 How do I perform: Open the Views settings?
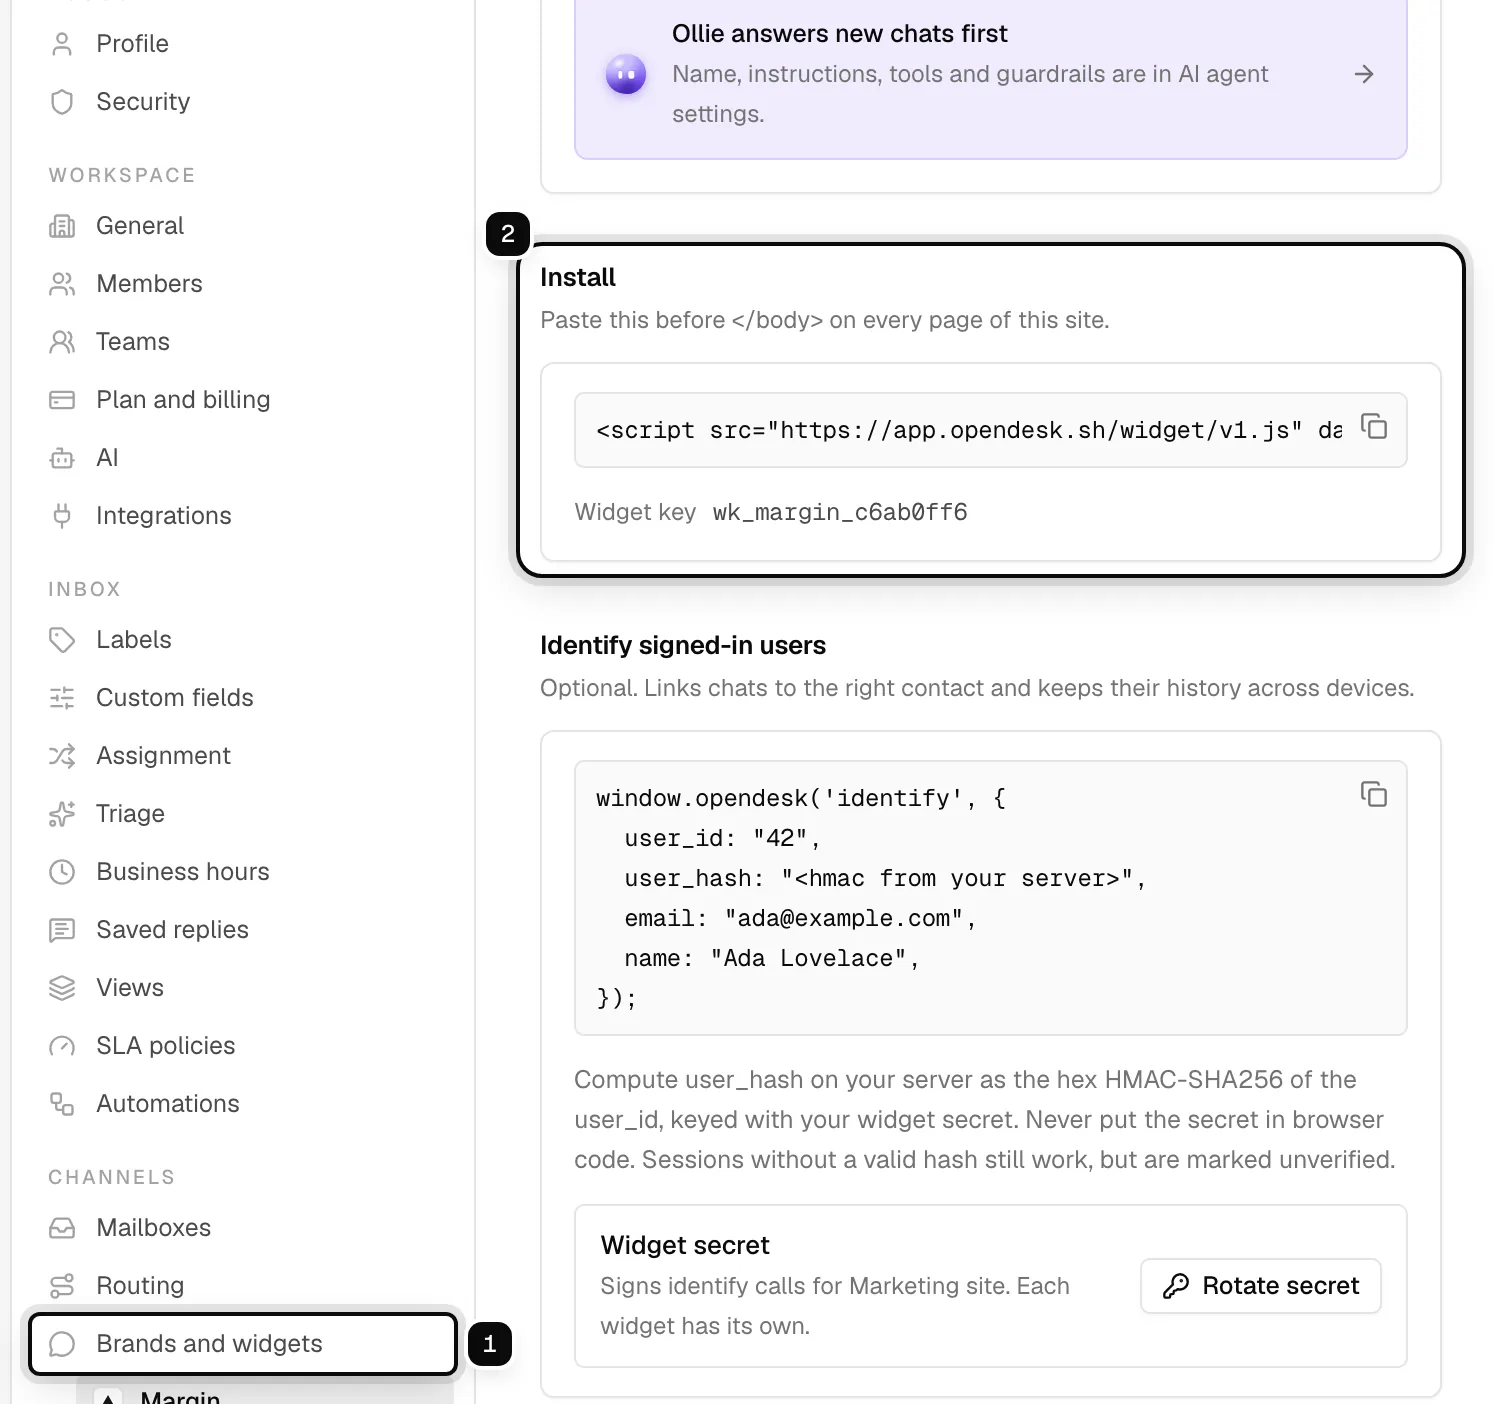coord(242,988)
